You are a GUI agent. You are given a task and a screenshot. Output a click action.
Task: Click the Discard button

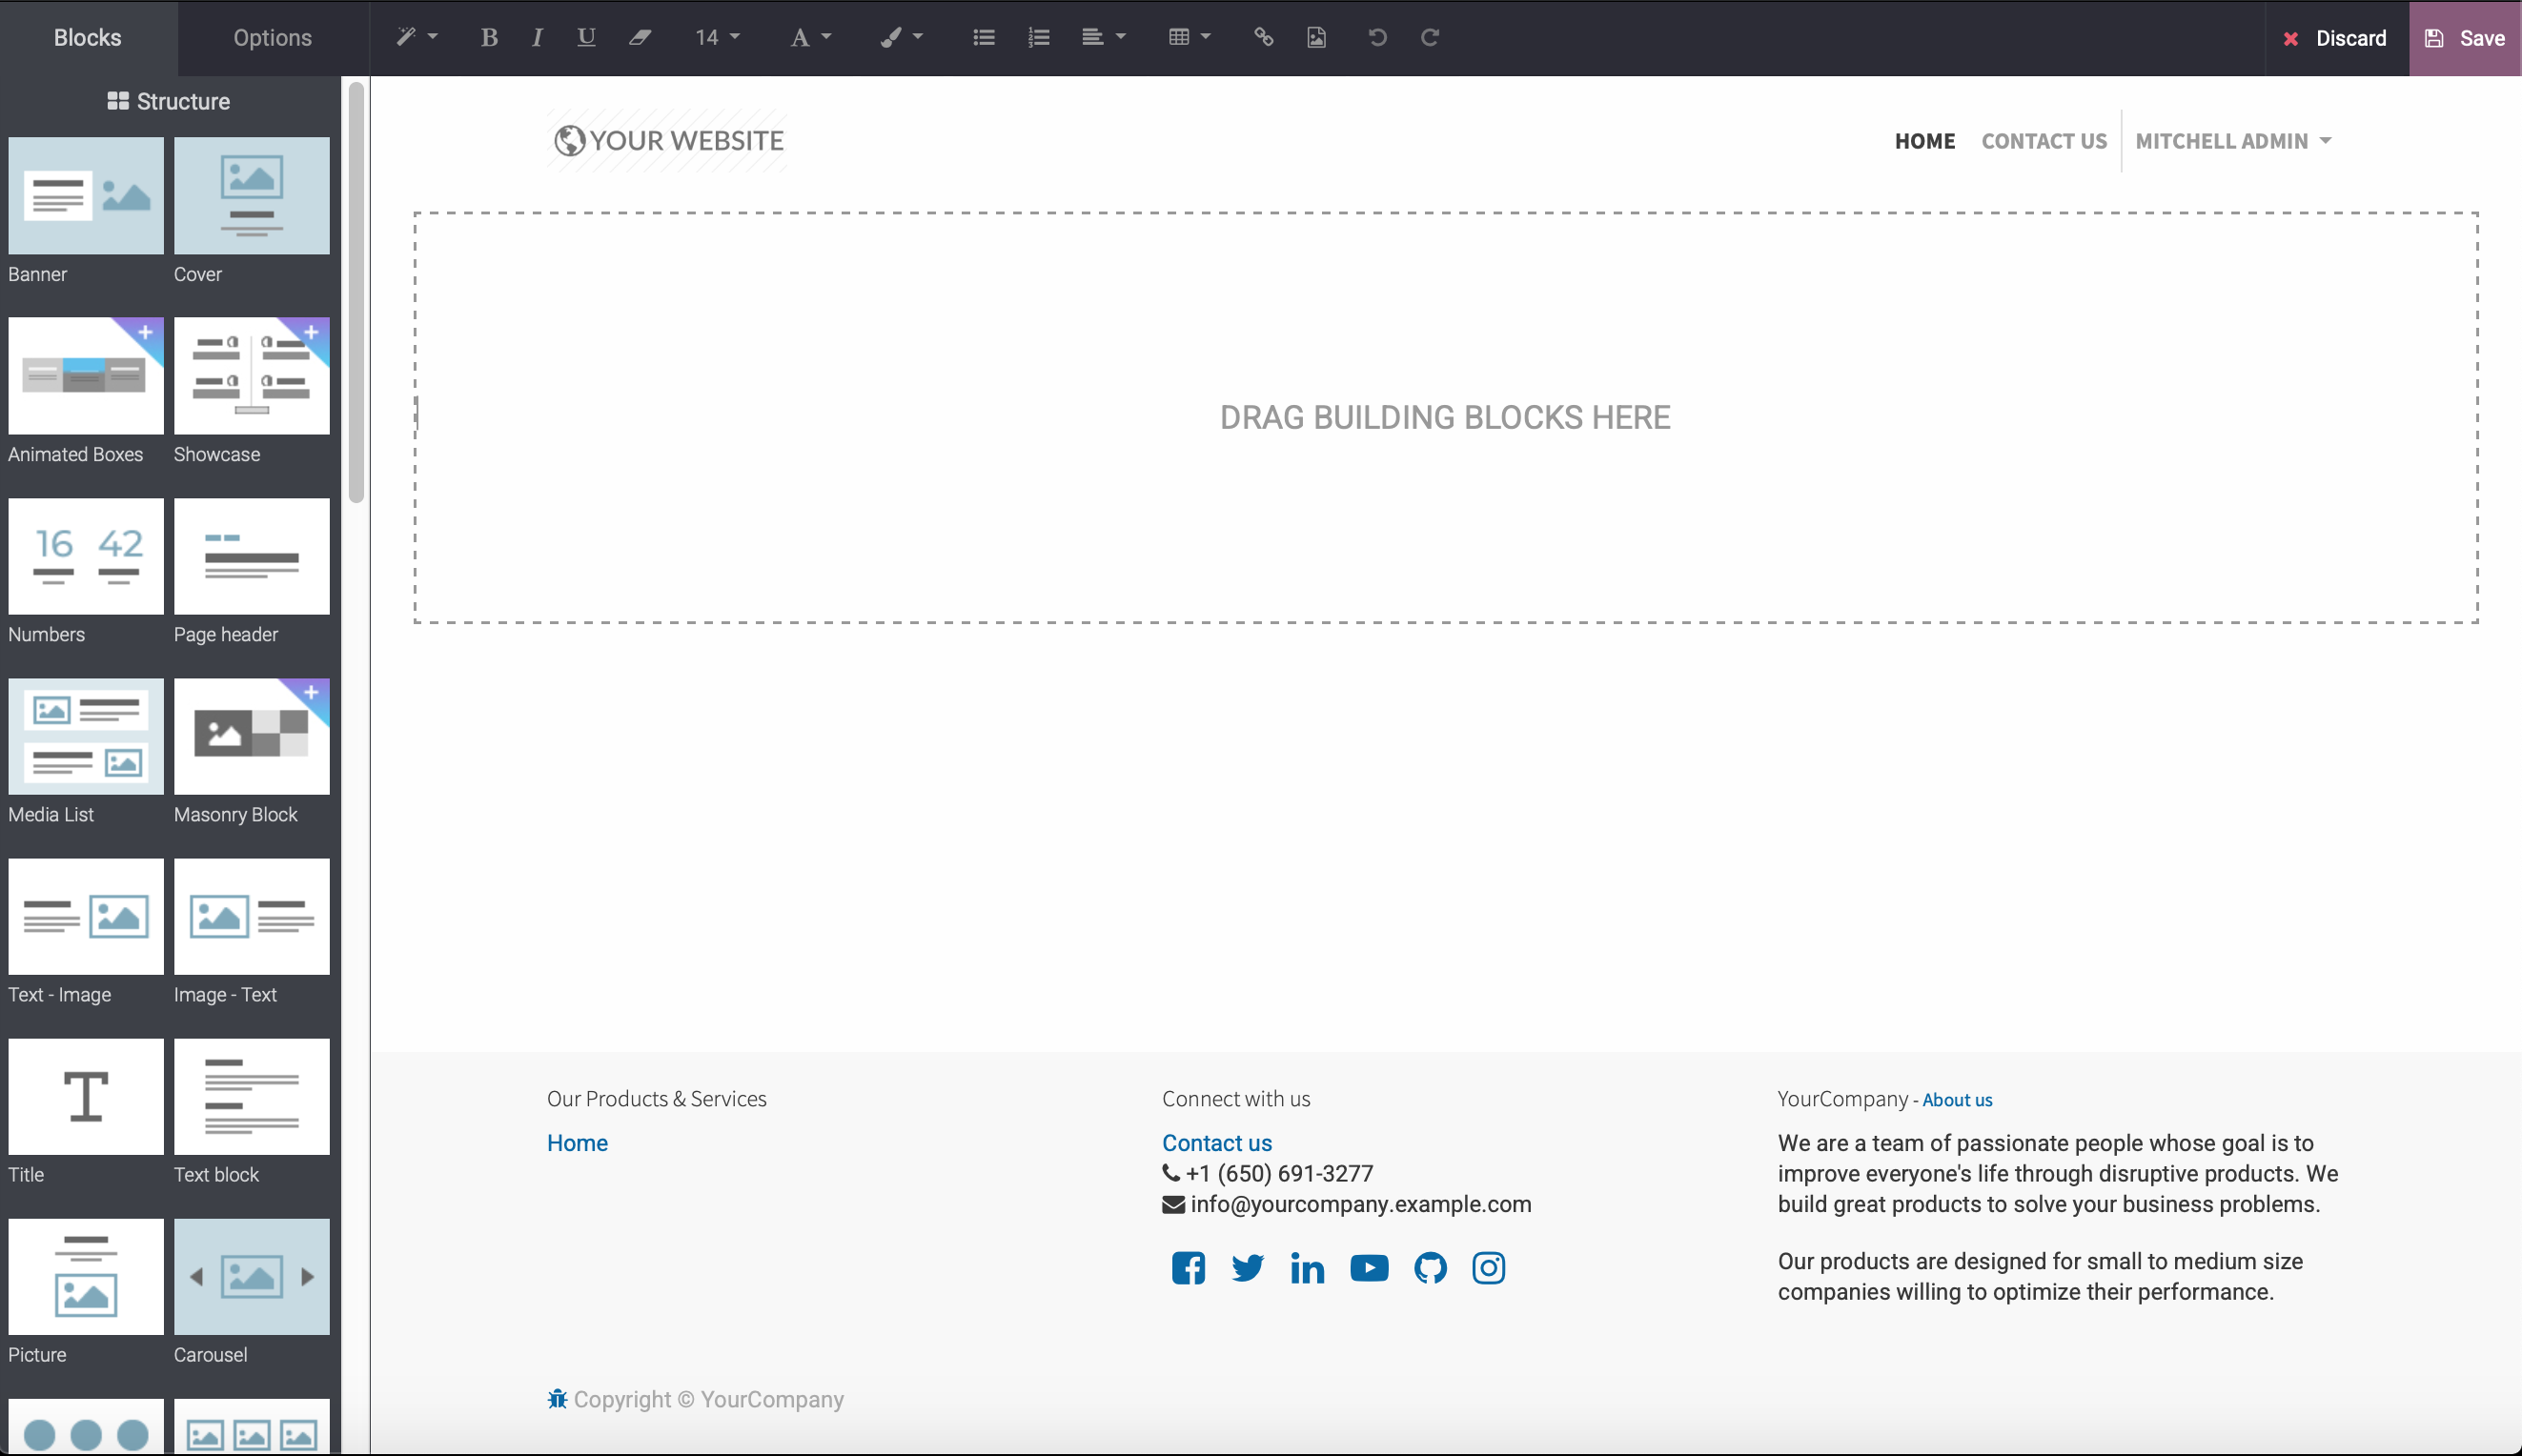click(x=2335, y=38)
